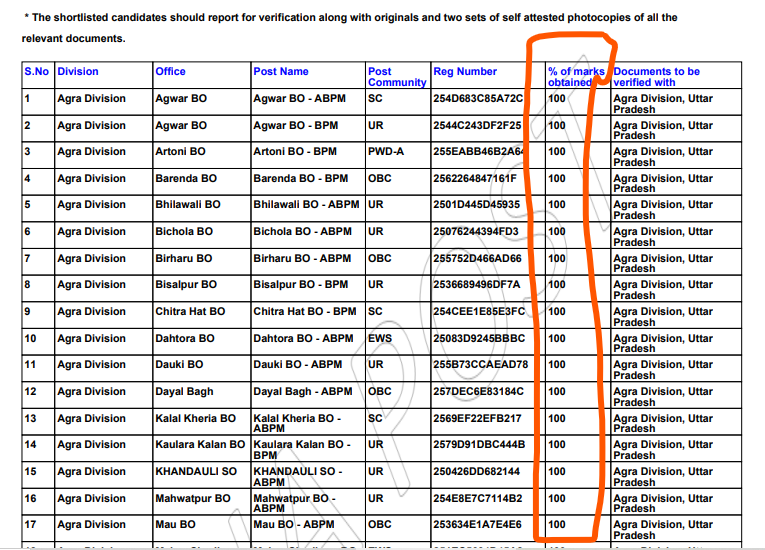Click the Bichola BO - ABPM post name

(303, 232)
